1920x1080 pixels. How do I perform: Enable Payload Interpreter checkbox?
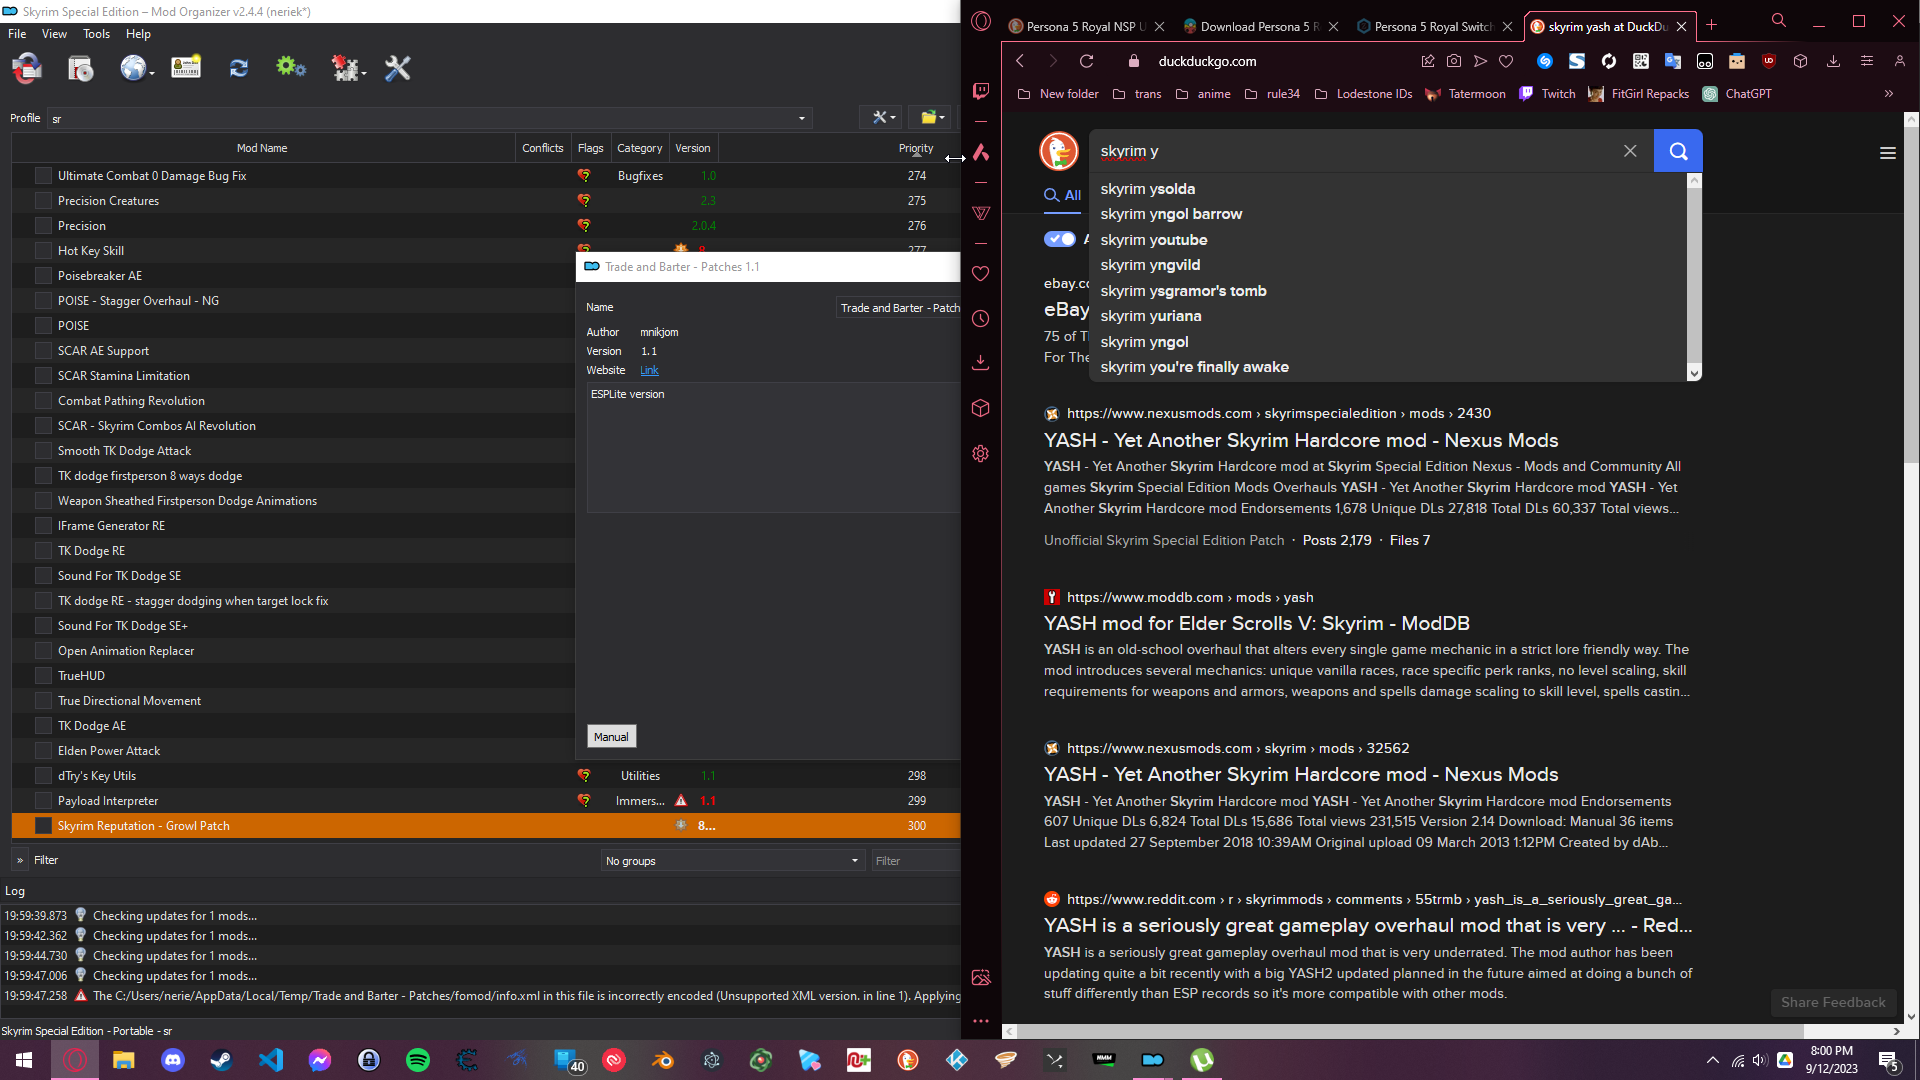tap(43, 801)
